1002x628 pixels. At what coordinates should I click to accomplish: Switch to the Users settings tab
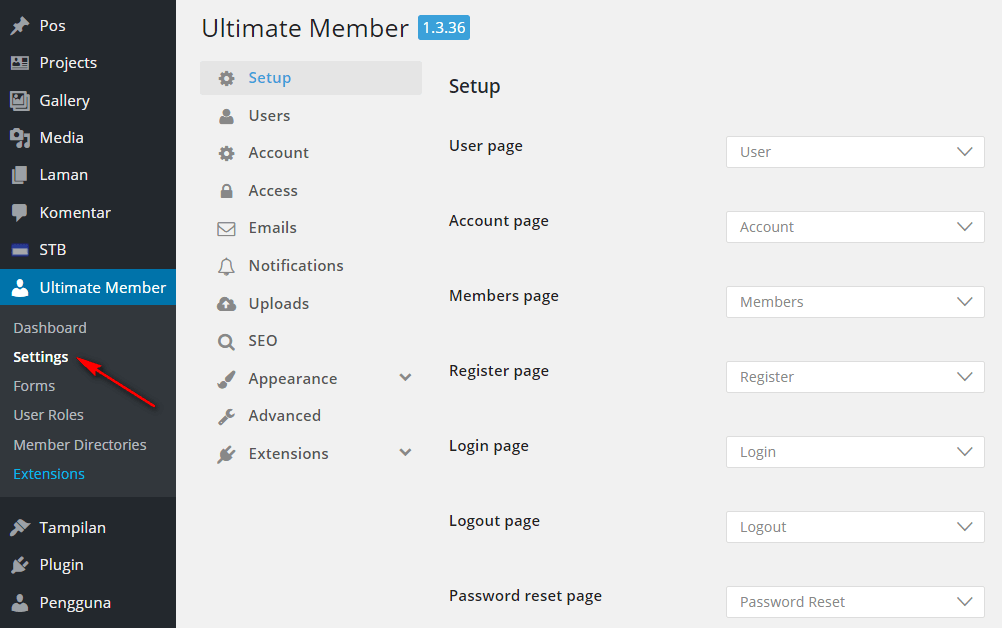tap(269, 116)
